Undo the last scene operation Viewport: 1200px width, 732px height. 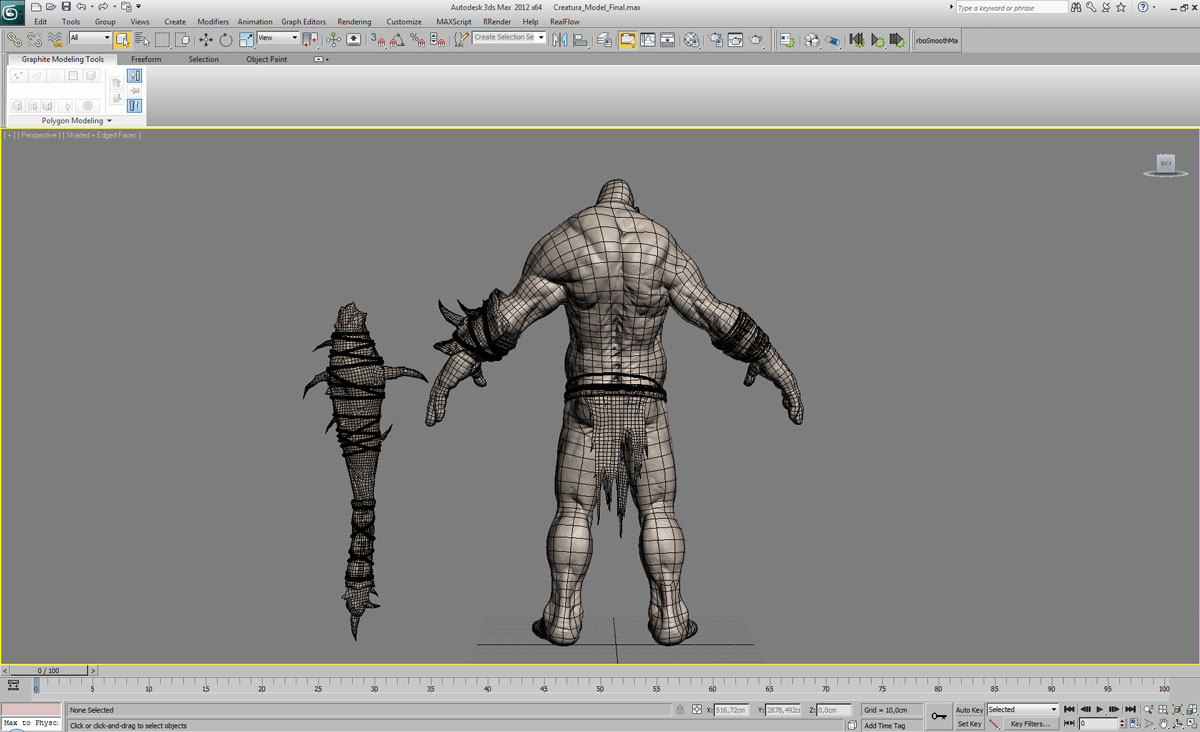[81, 7]
